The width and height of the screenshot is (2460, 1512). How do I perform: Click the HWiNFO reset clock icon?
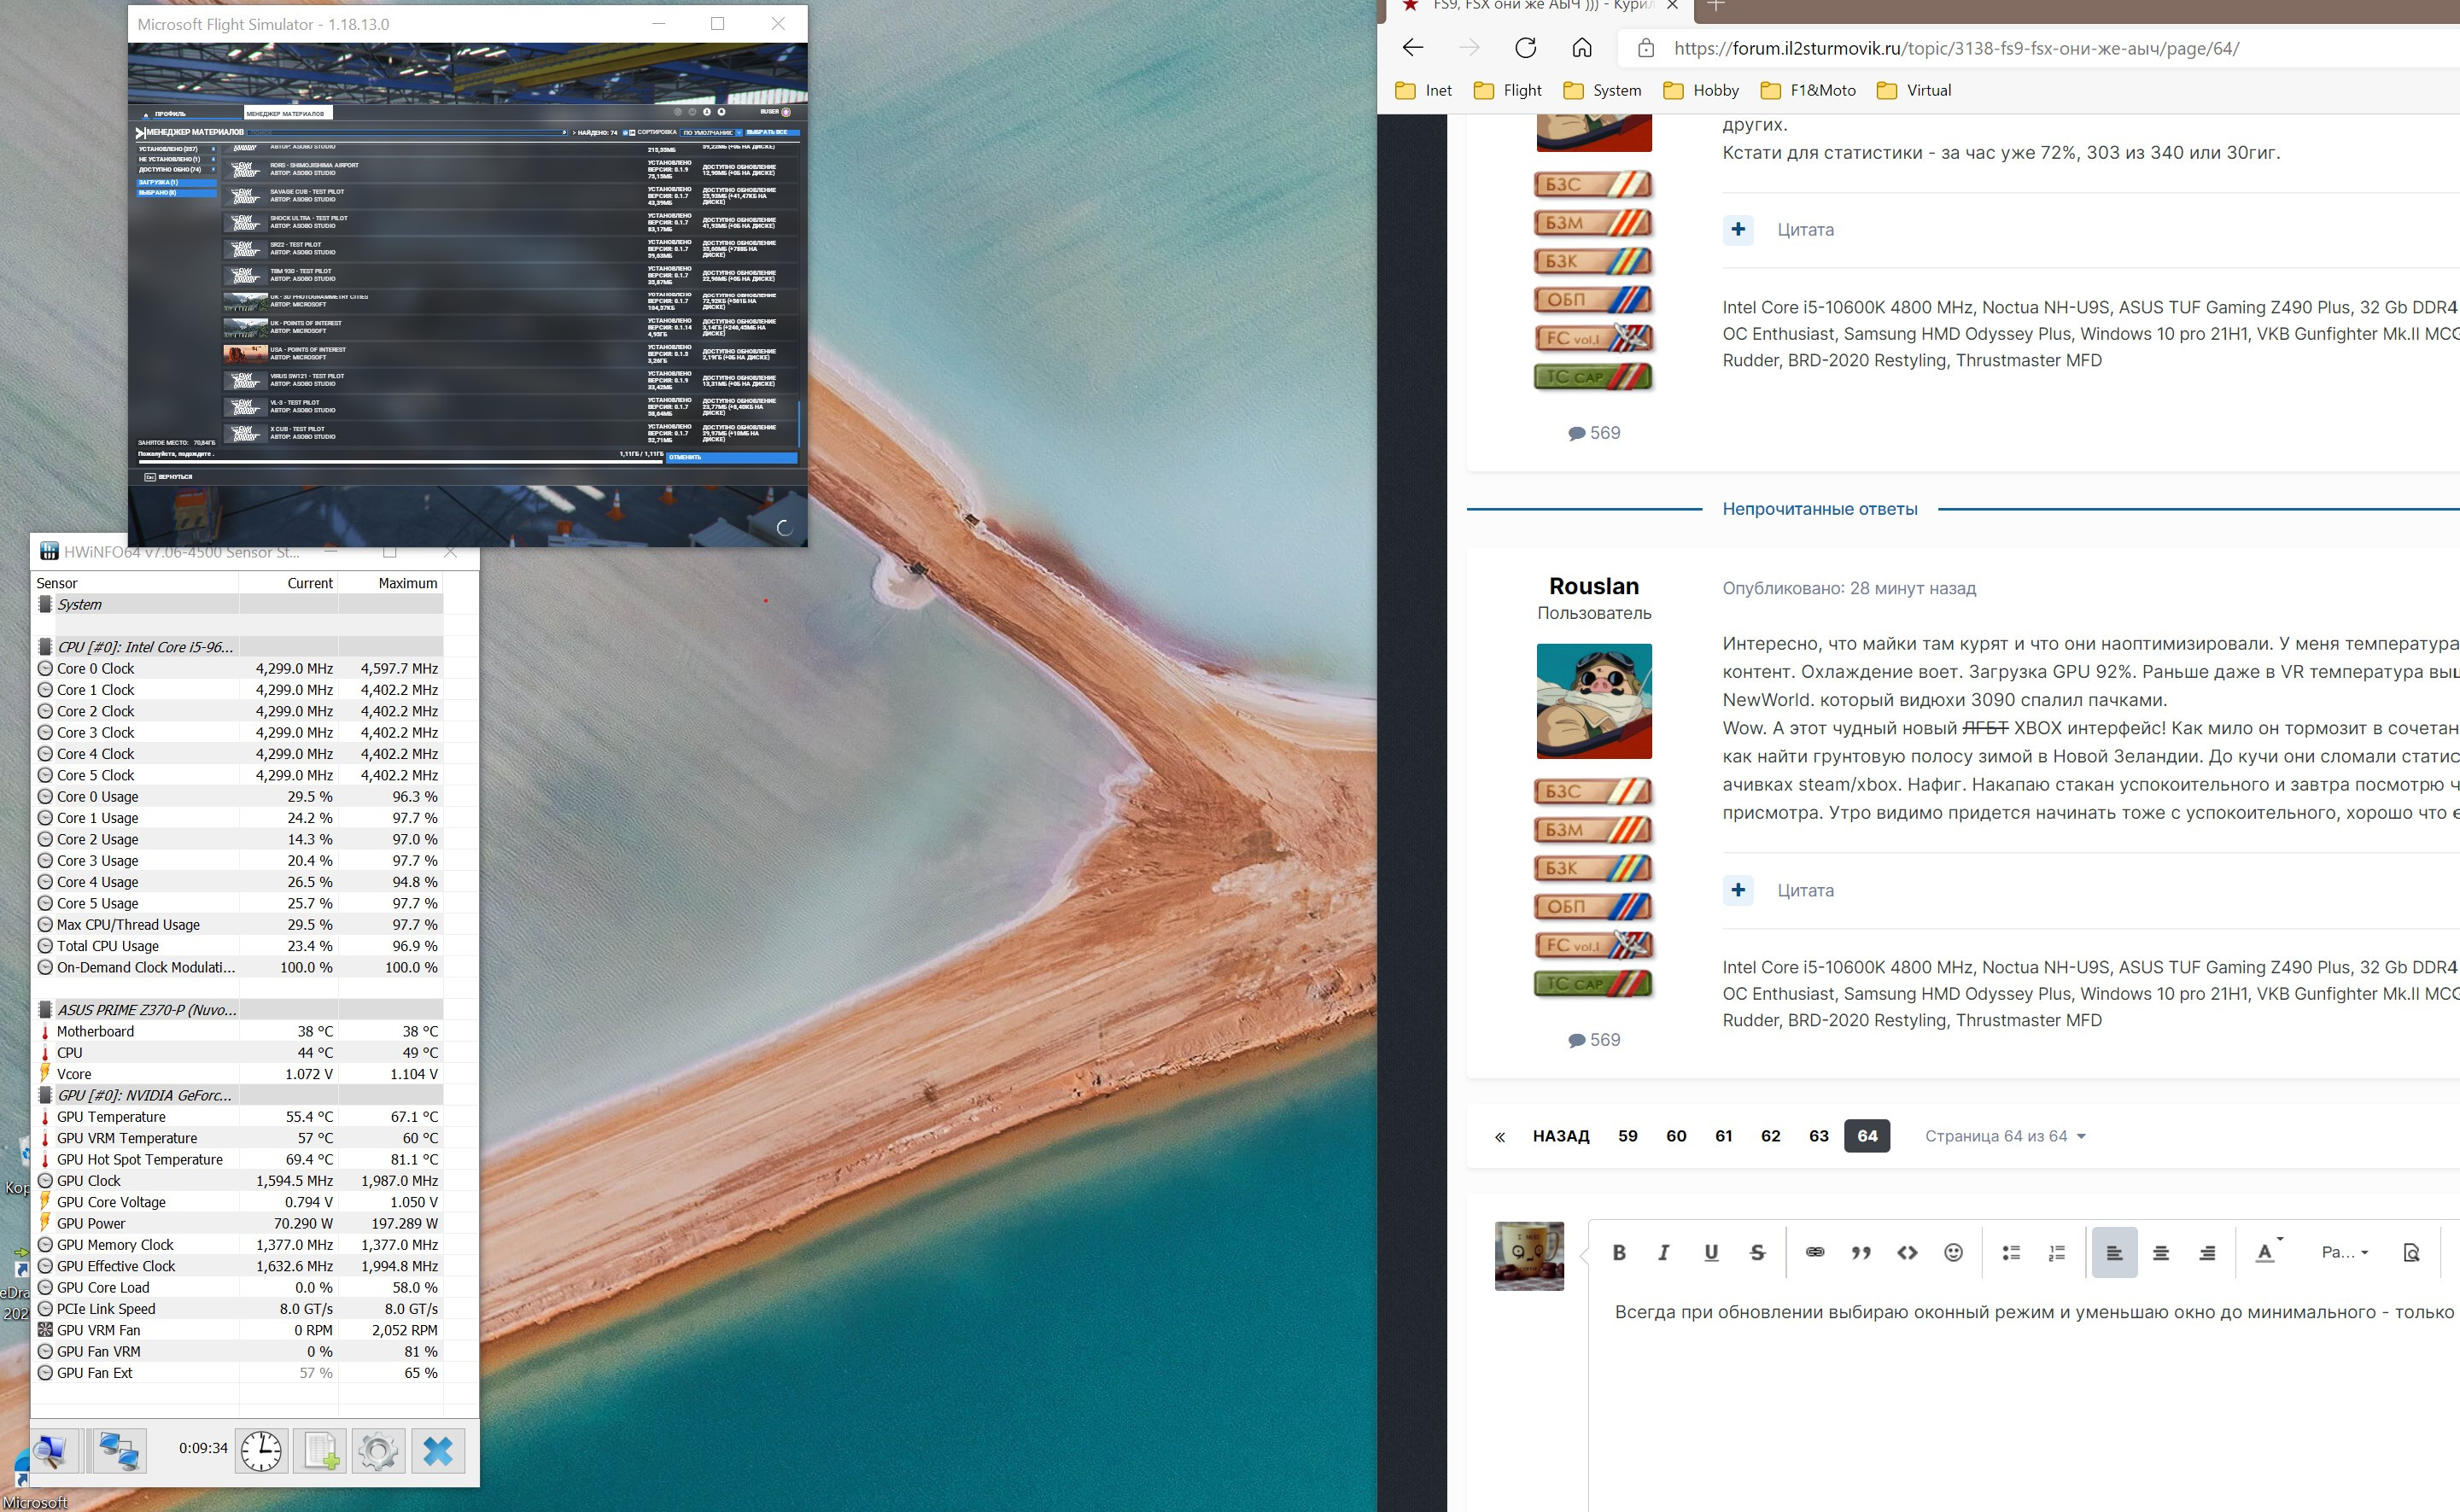261,1450
